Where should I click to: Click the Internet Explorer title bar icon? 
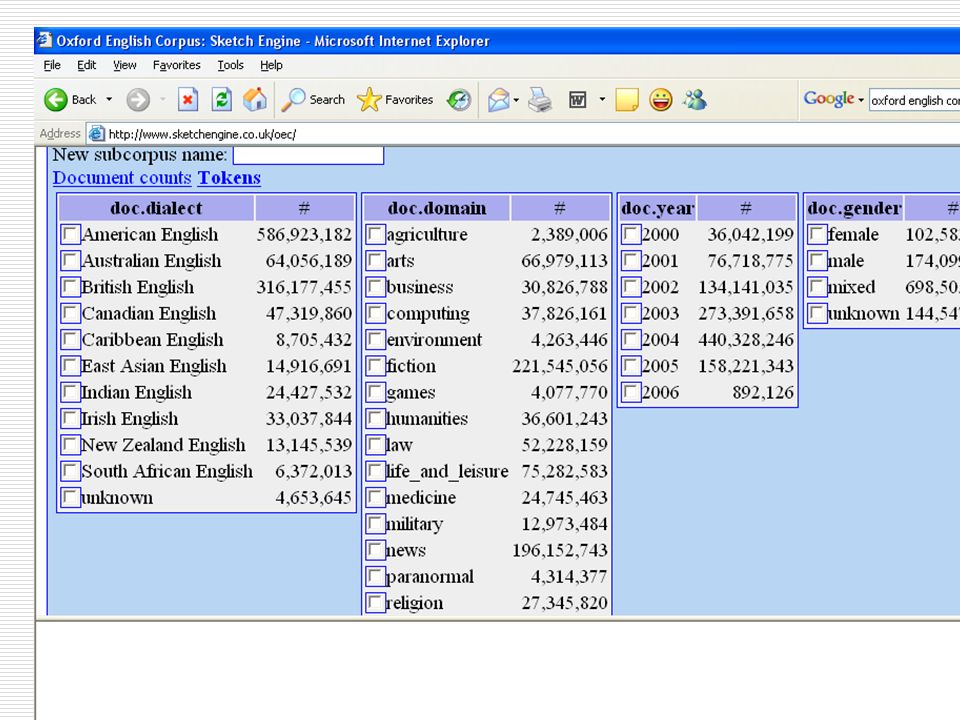pos(44,40)
